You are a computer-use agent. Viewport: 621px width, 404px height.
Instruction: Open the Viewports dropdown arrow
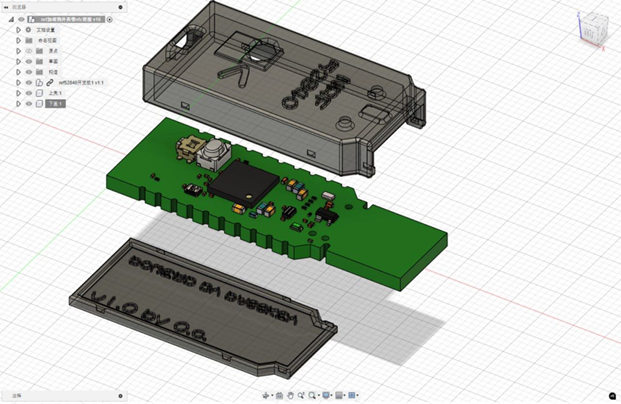coord(358,395)
